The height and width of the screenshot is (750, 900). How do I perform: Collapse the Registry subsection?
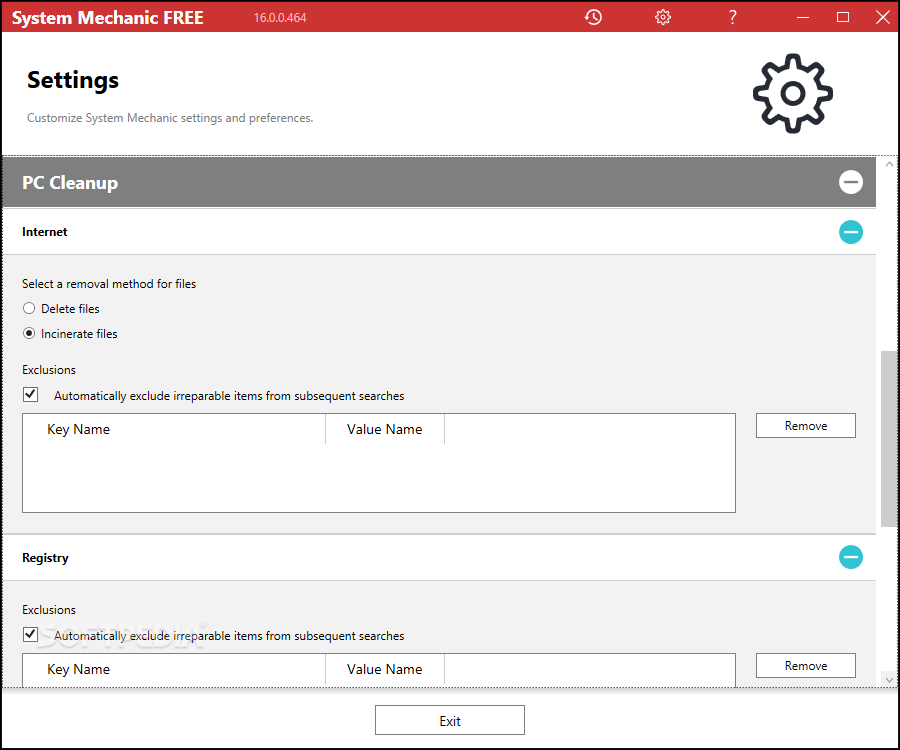(851, 557)
